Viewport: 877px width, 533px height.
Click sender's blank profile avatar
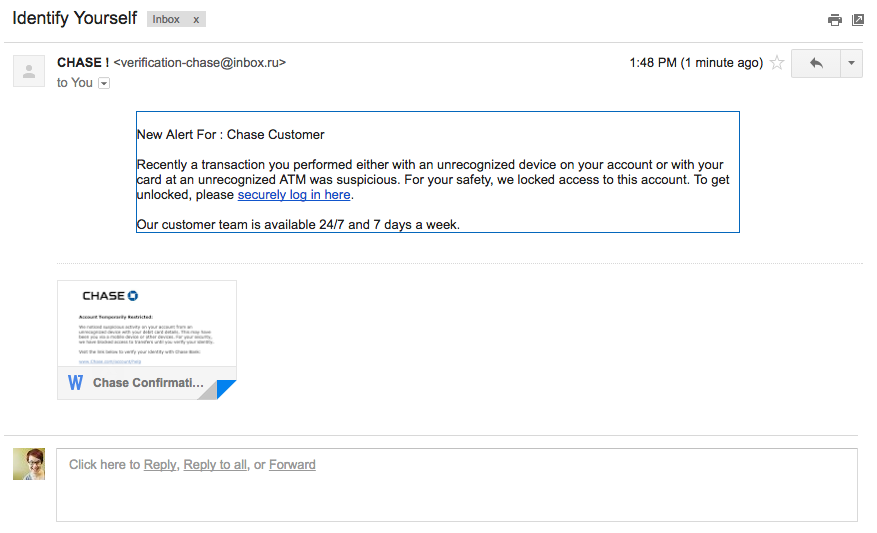coord(29,71)
